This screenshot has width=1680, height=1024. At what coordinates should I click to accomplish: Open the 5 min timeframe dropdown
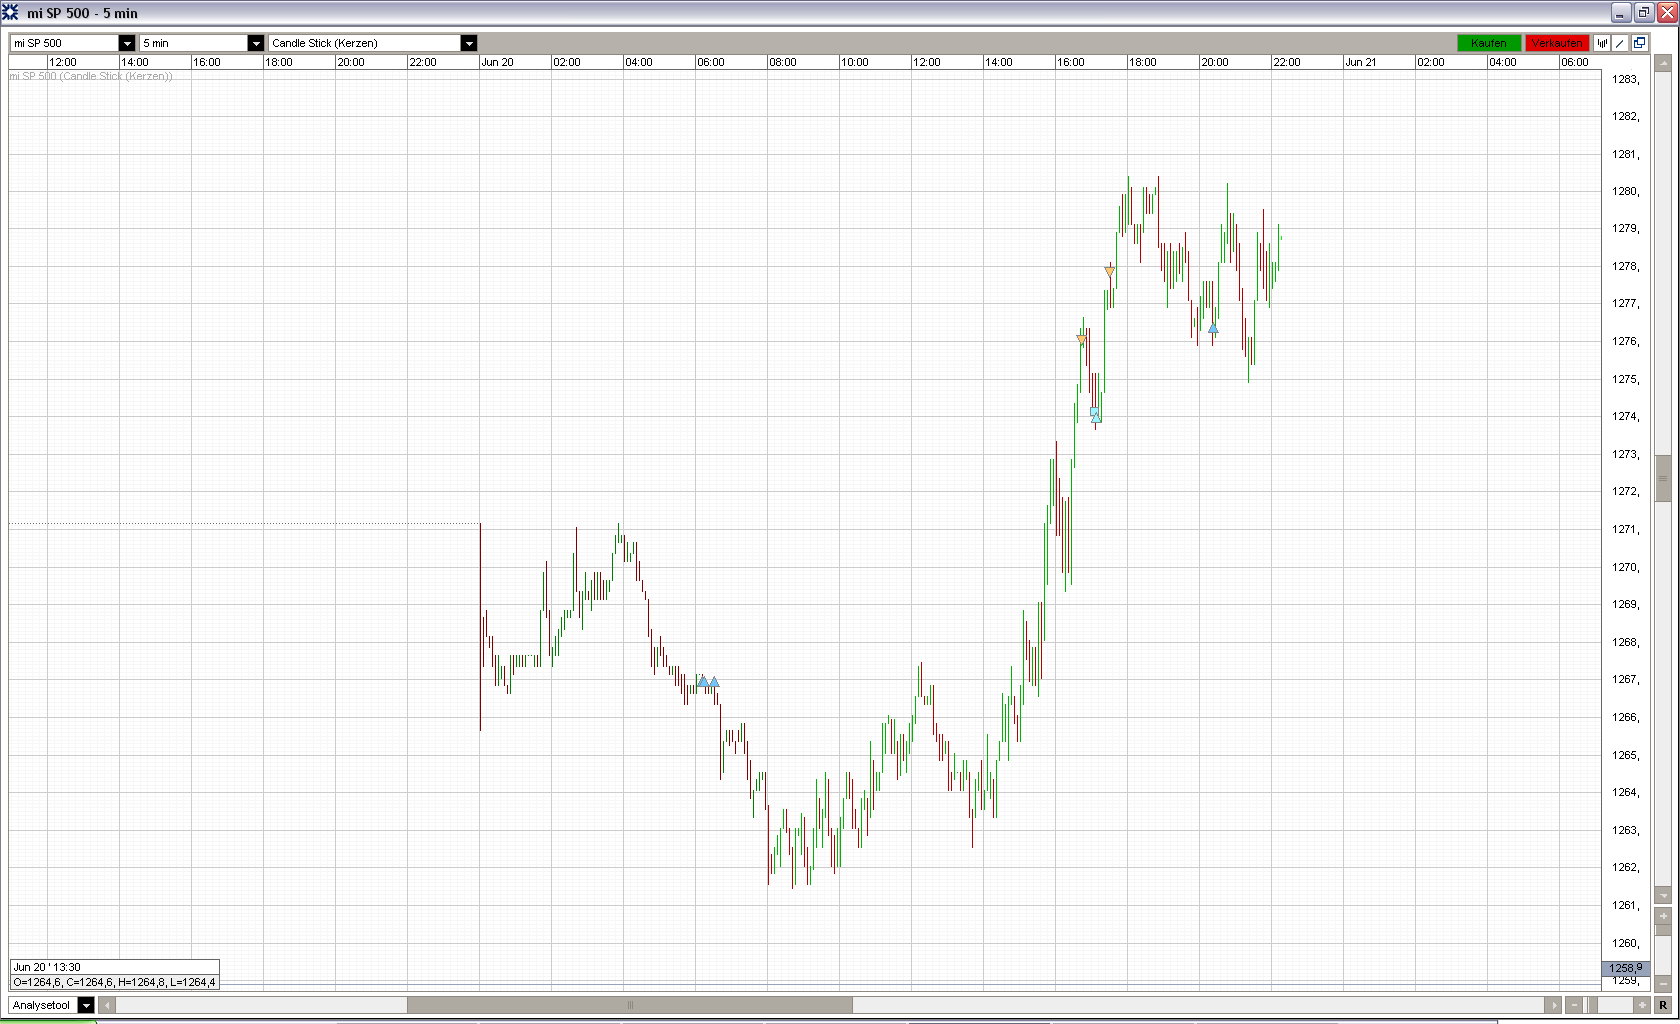pos(201,43)
